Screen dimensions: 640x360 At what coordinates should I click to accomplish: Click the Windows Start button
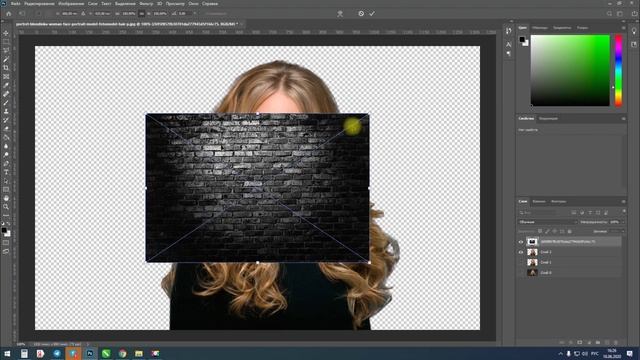click(x=7, y=353)
